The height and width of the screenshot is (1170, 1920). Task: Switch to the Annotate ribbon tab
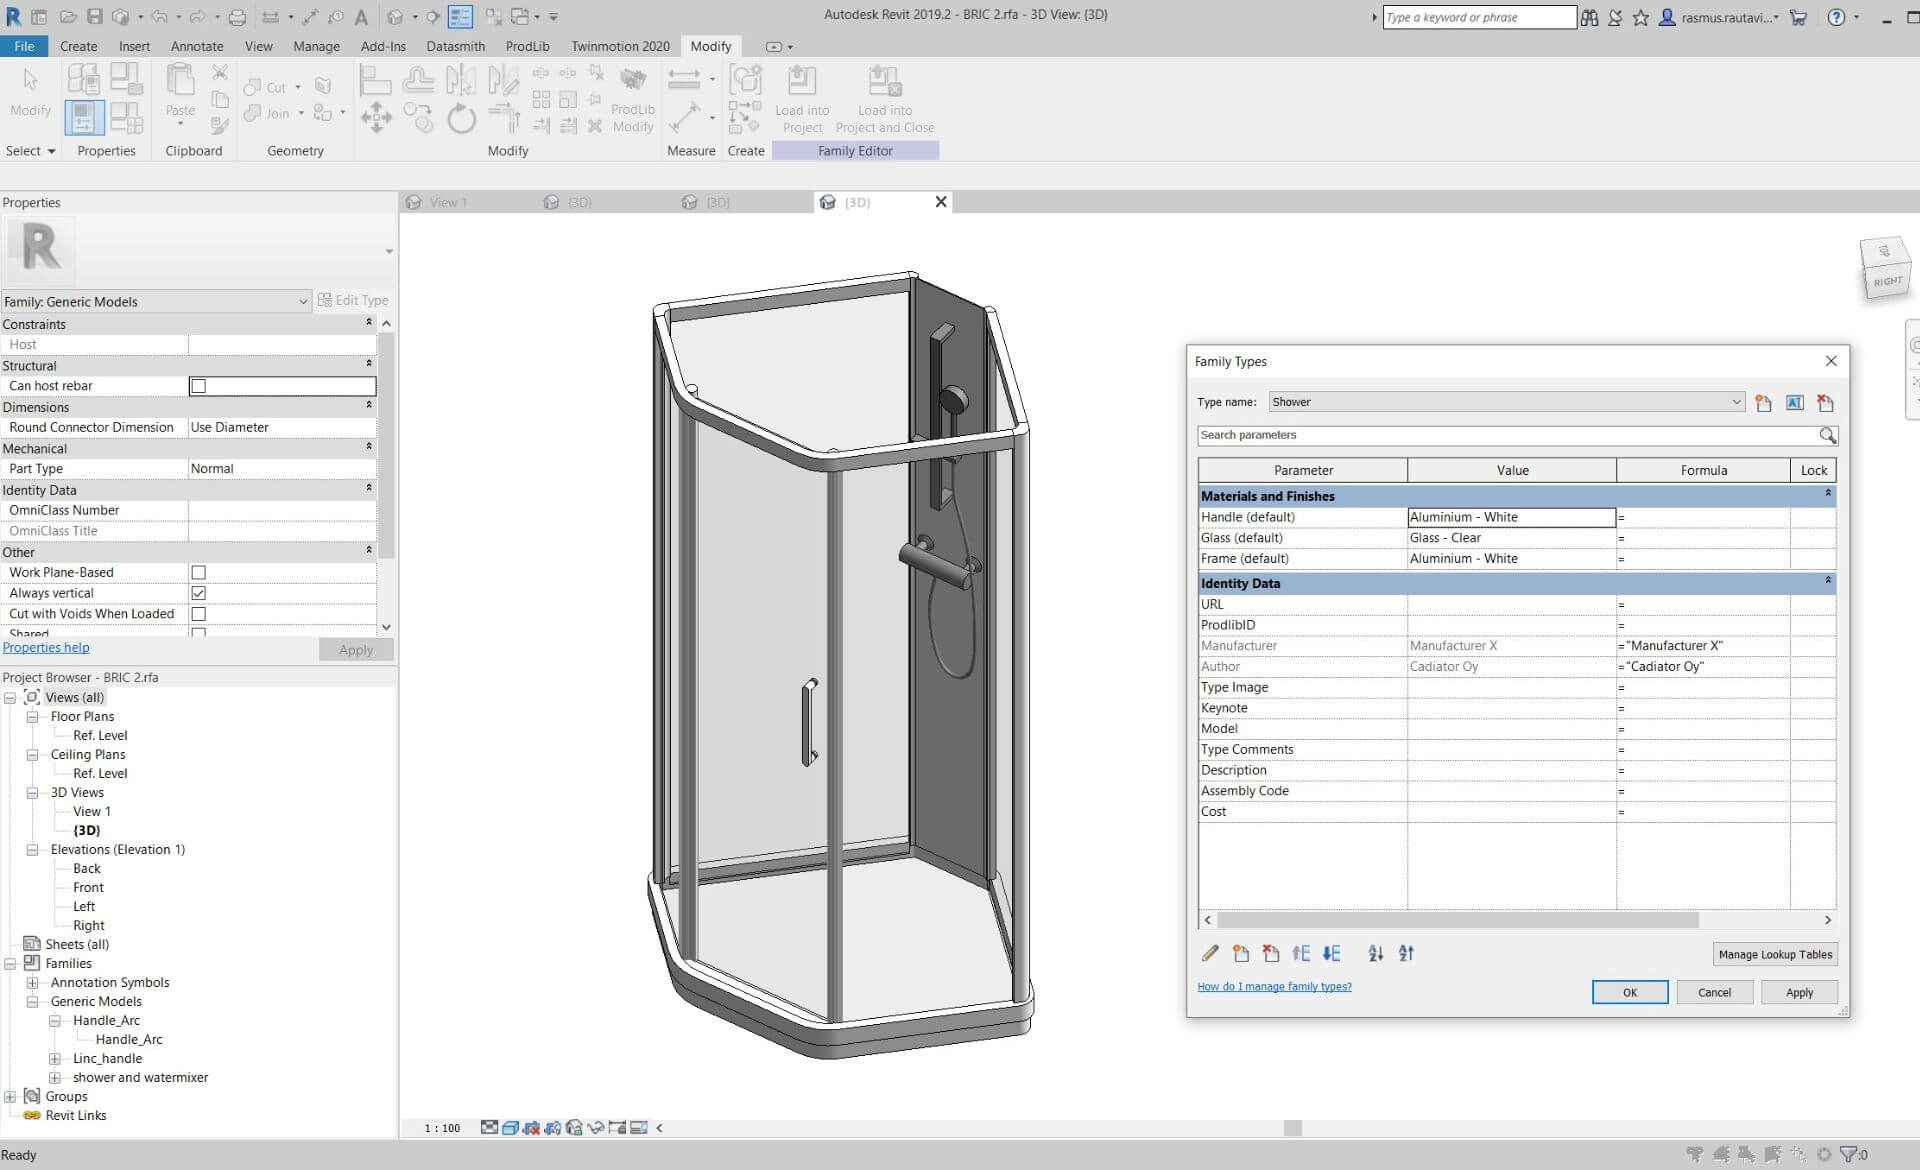[x=197, y=46]
